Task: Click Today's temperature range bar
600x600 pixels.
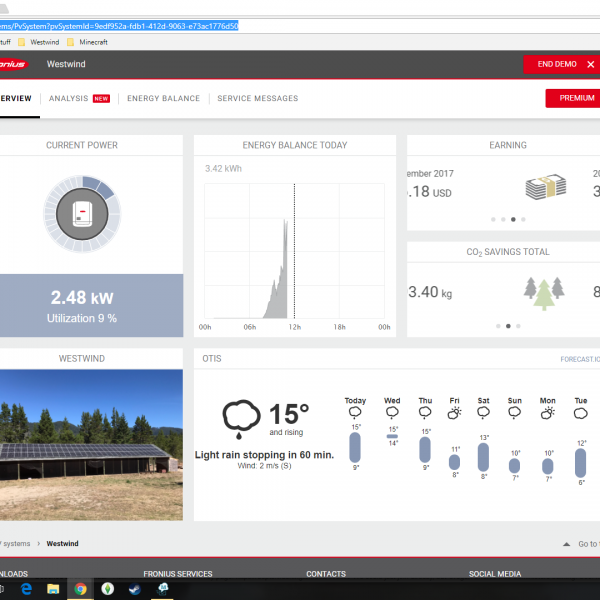Action: pos(355,447)
